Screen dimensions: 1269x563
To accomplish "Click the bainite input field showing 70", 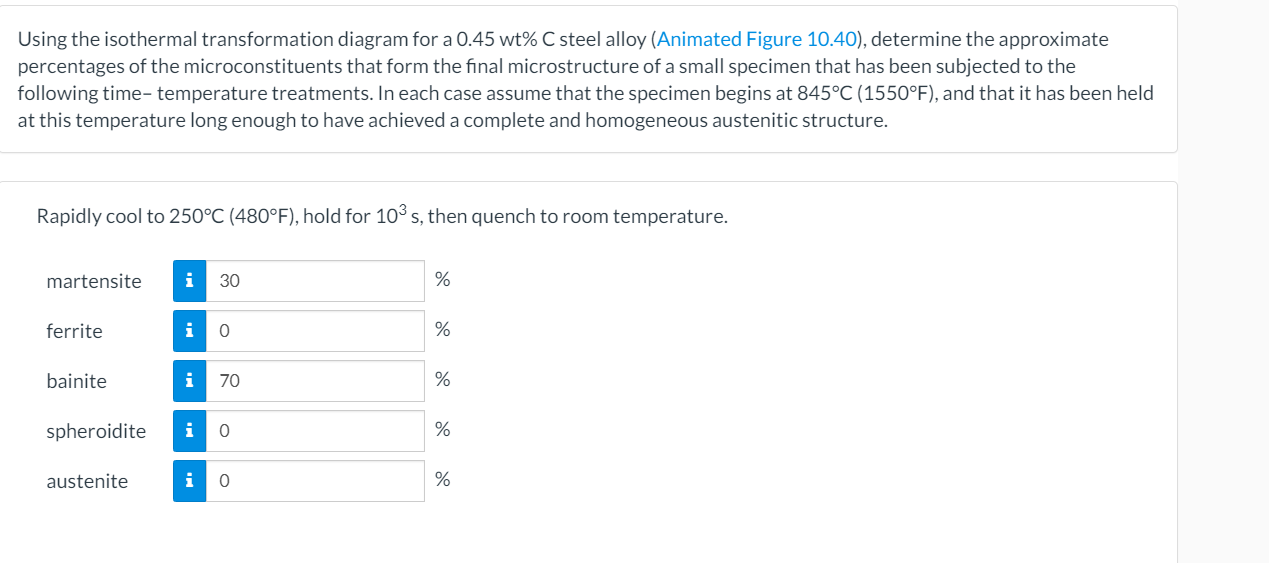I will point(315,381).
